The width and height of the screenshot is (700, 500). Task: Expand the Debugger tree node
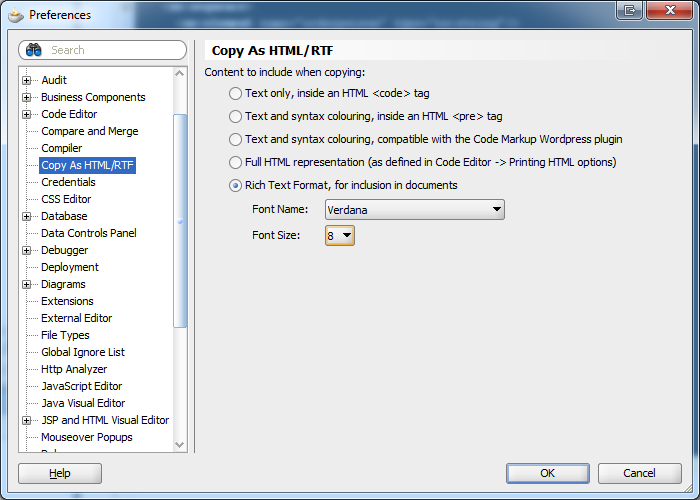(x=27, y=250)
